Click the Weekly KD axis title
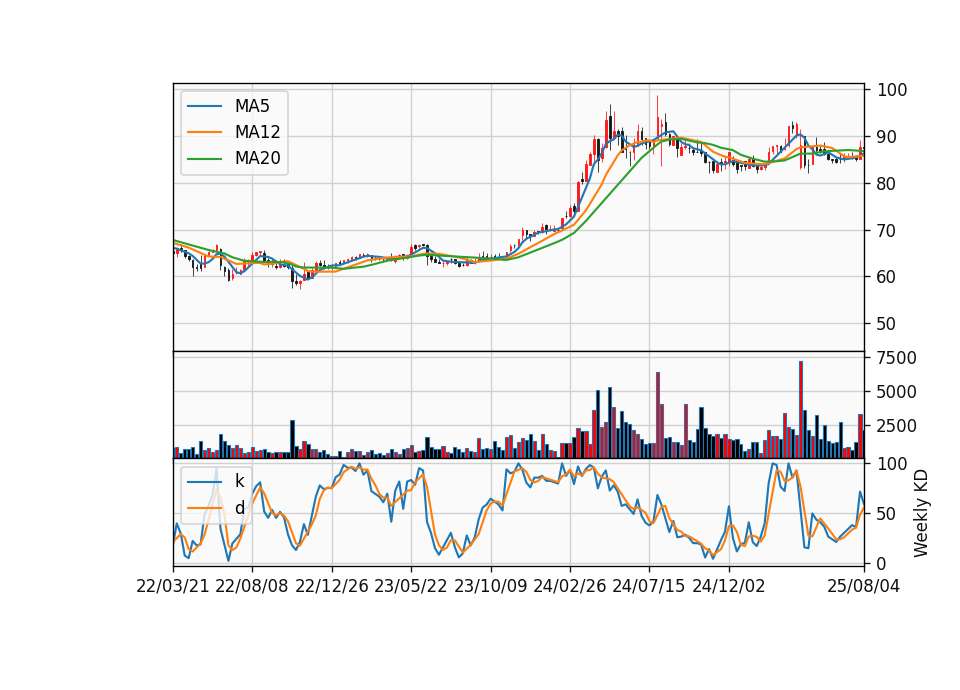Viewport: 960px width, 690px height. click(x=921, y=514)
